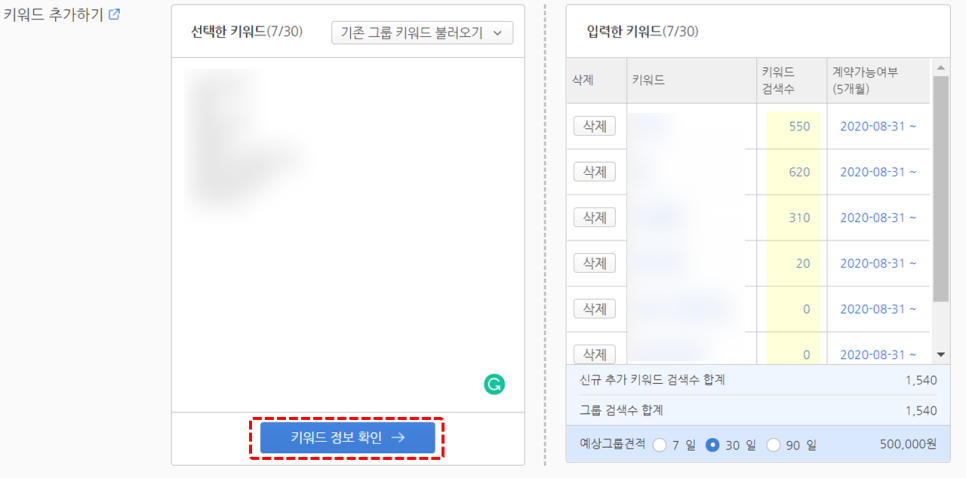Click the green Grammarly icon
The width and height of the screenshot is (966, 478).
(x=494, y=384)
